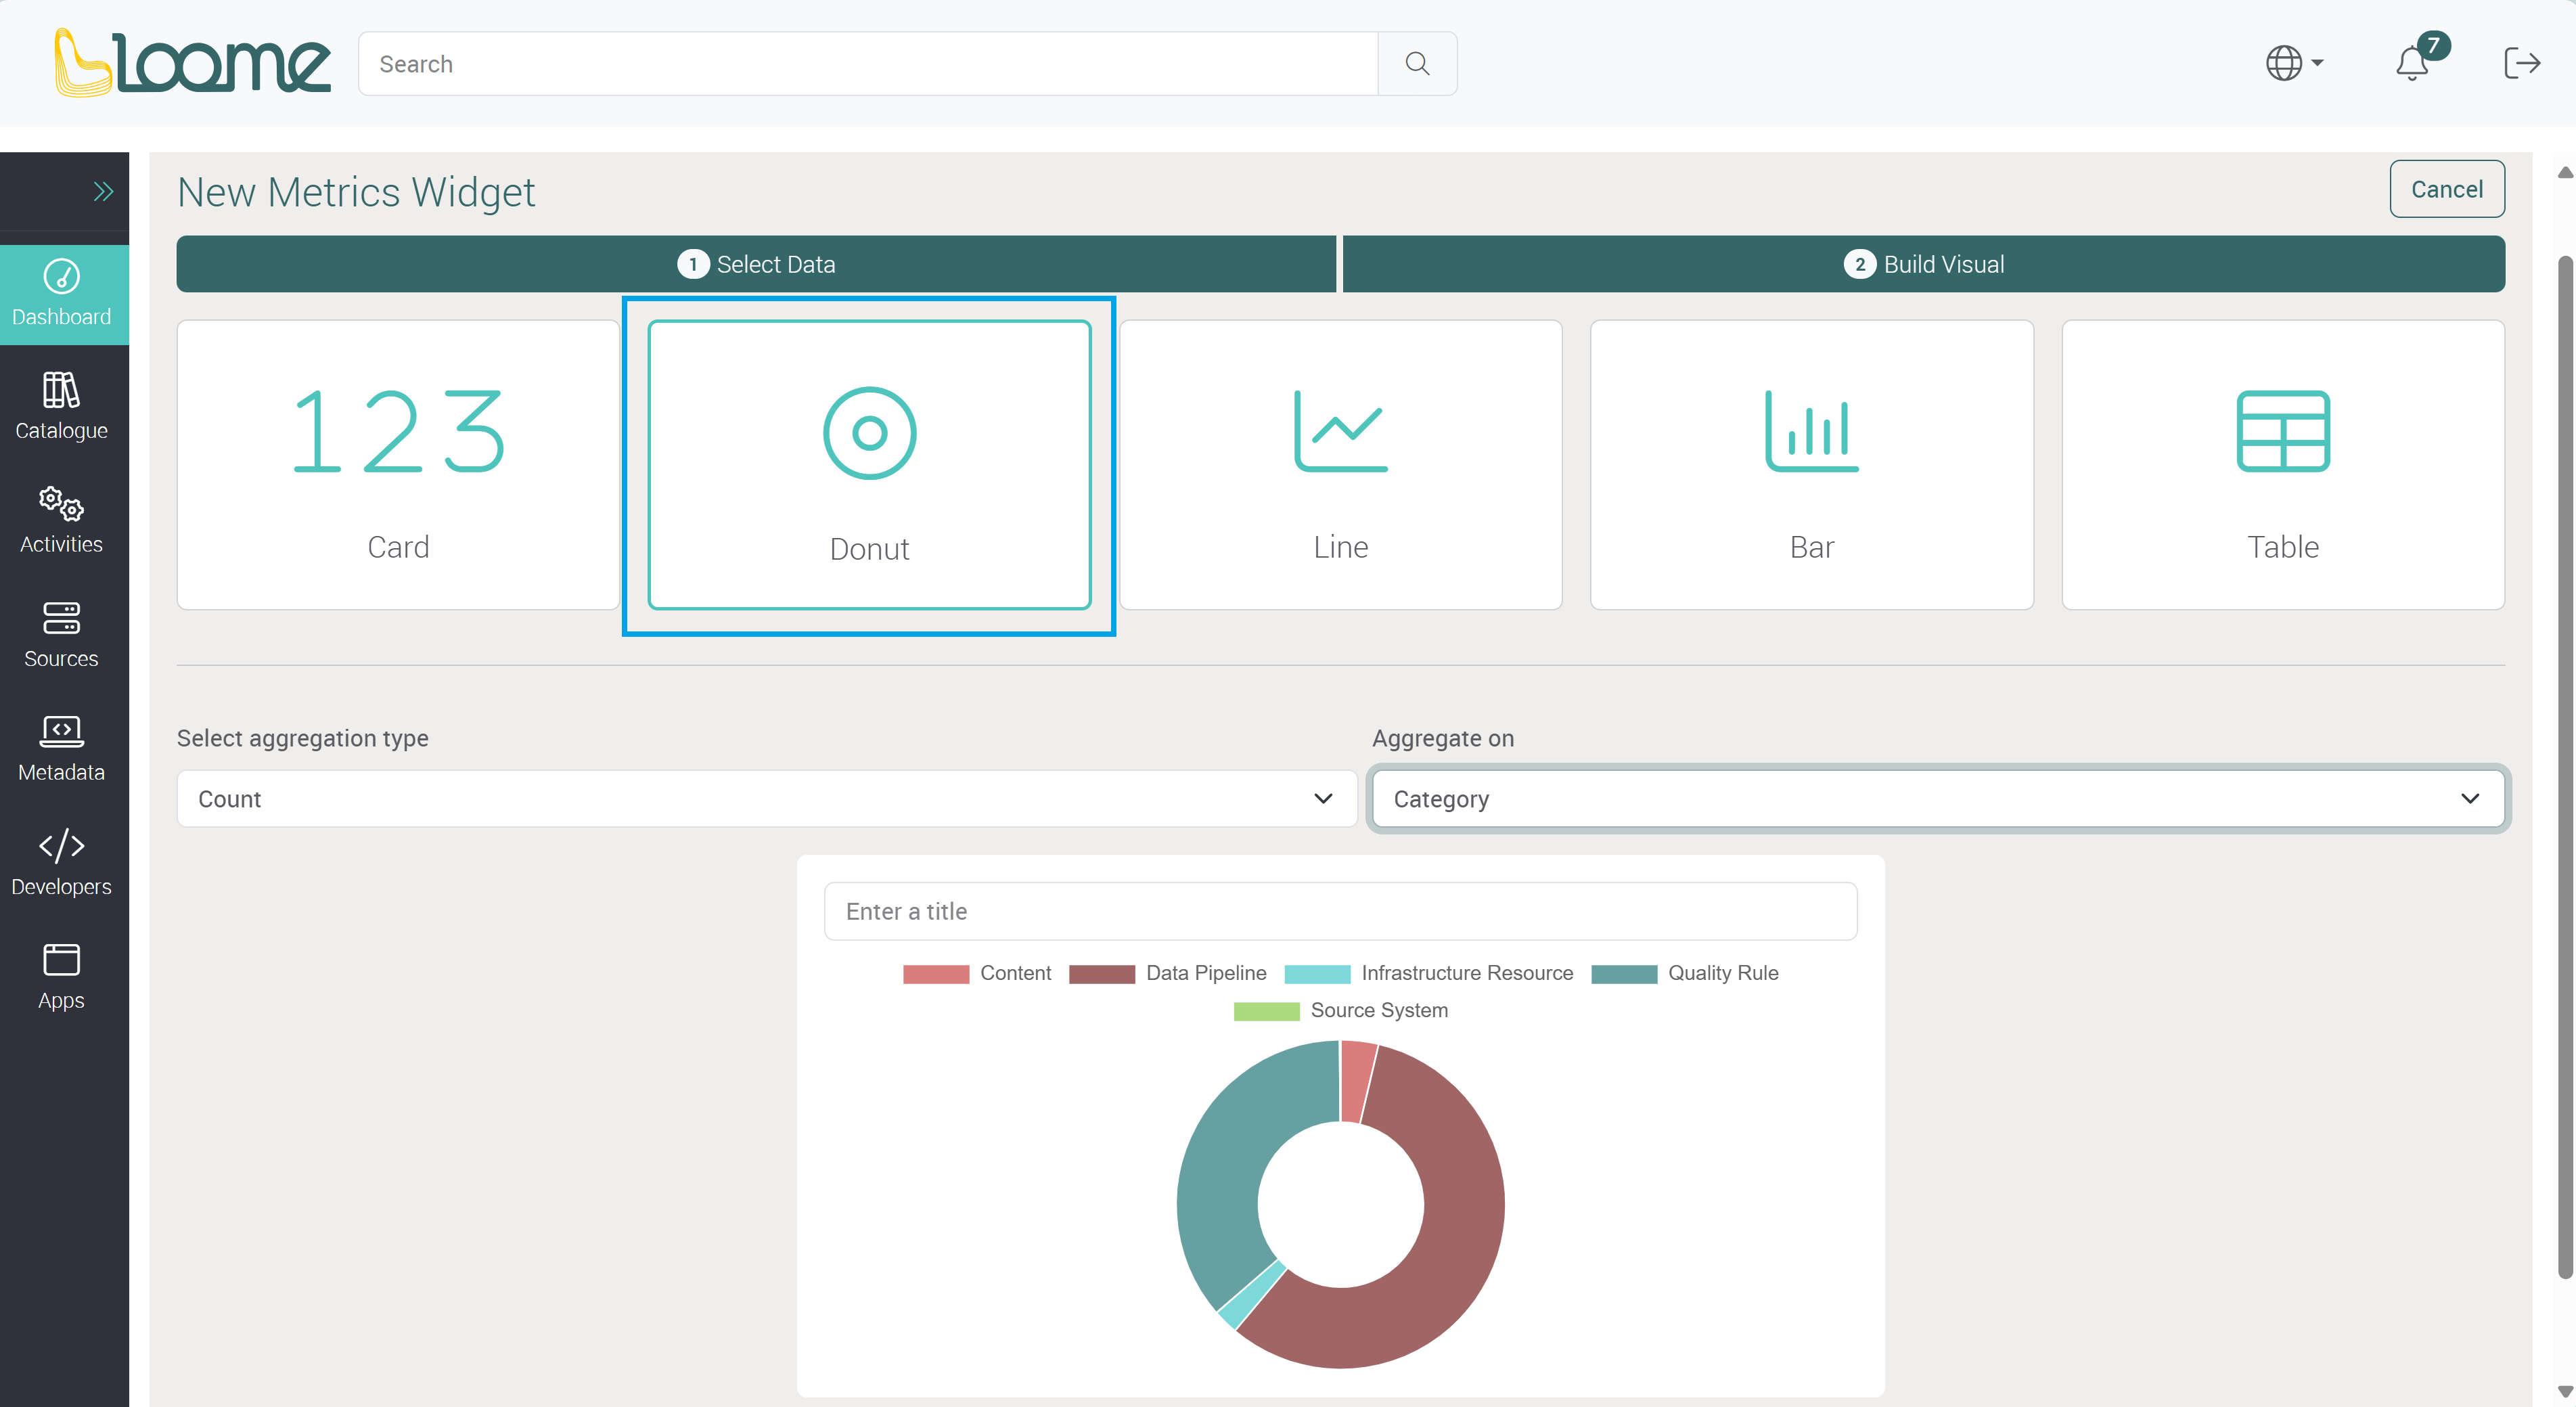This screenshot has height=1407, width=2576.
Task: Open the language globe dropdown
Action: (x=2293, y=64)
